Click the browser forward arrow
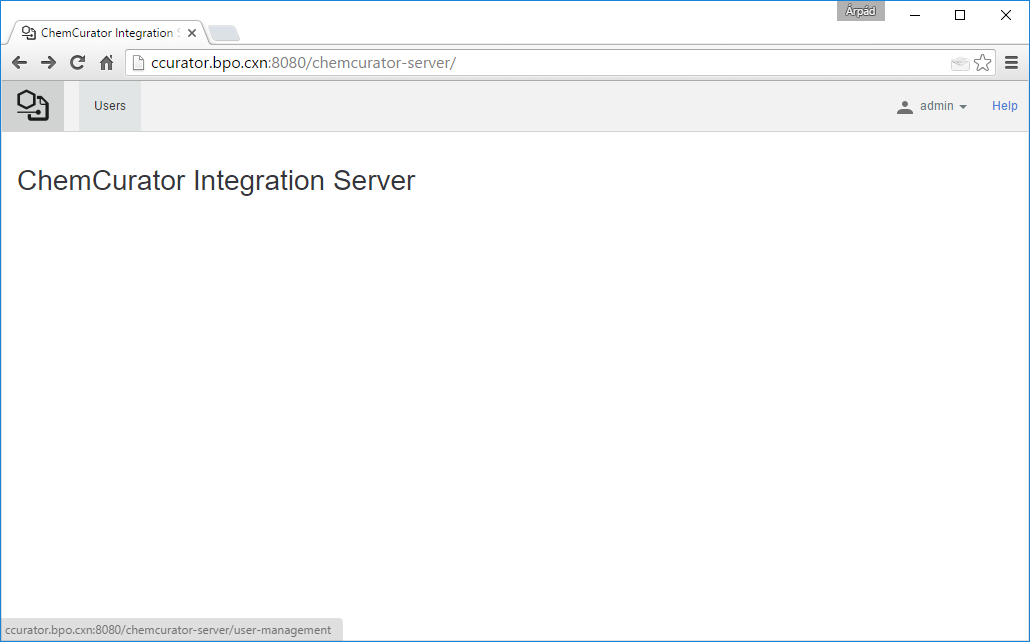The height and width of the screenshot is (642, 1030). click(x=48, y=63)
